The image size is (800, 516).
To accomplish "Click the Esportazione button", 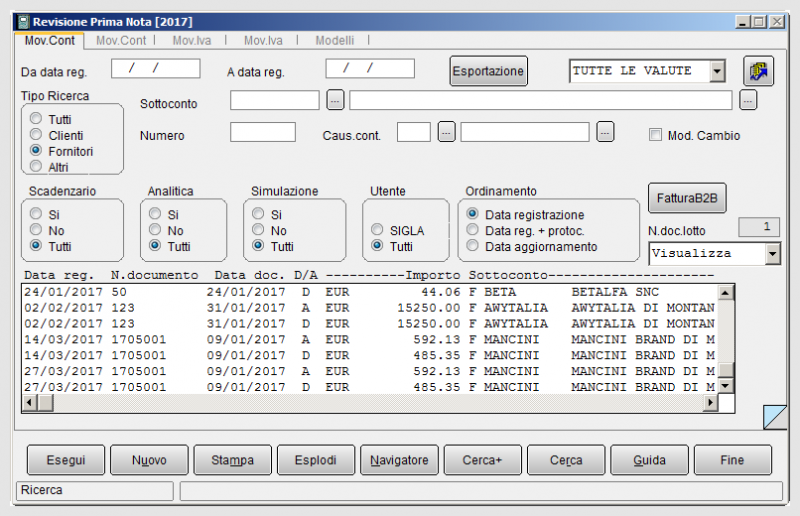I will pos(488,71).
